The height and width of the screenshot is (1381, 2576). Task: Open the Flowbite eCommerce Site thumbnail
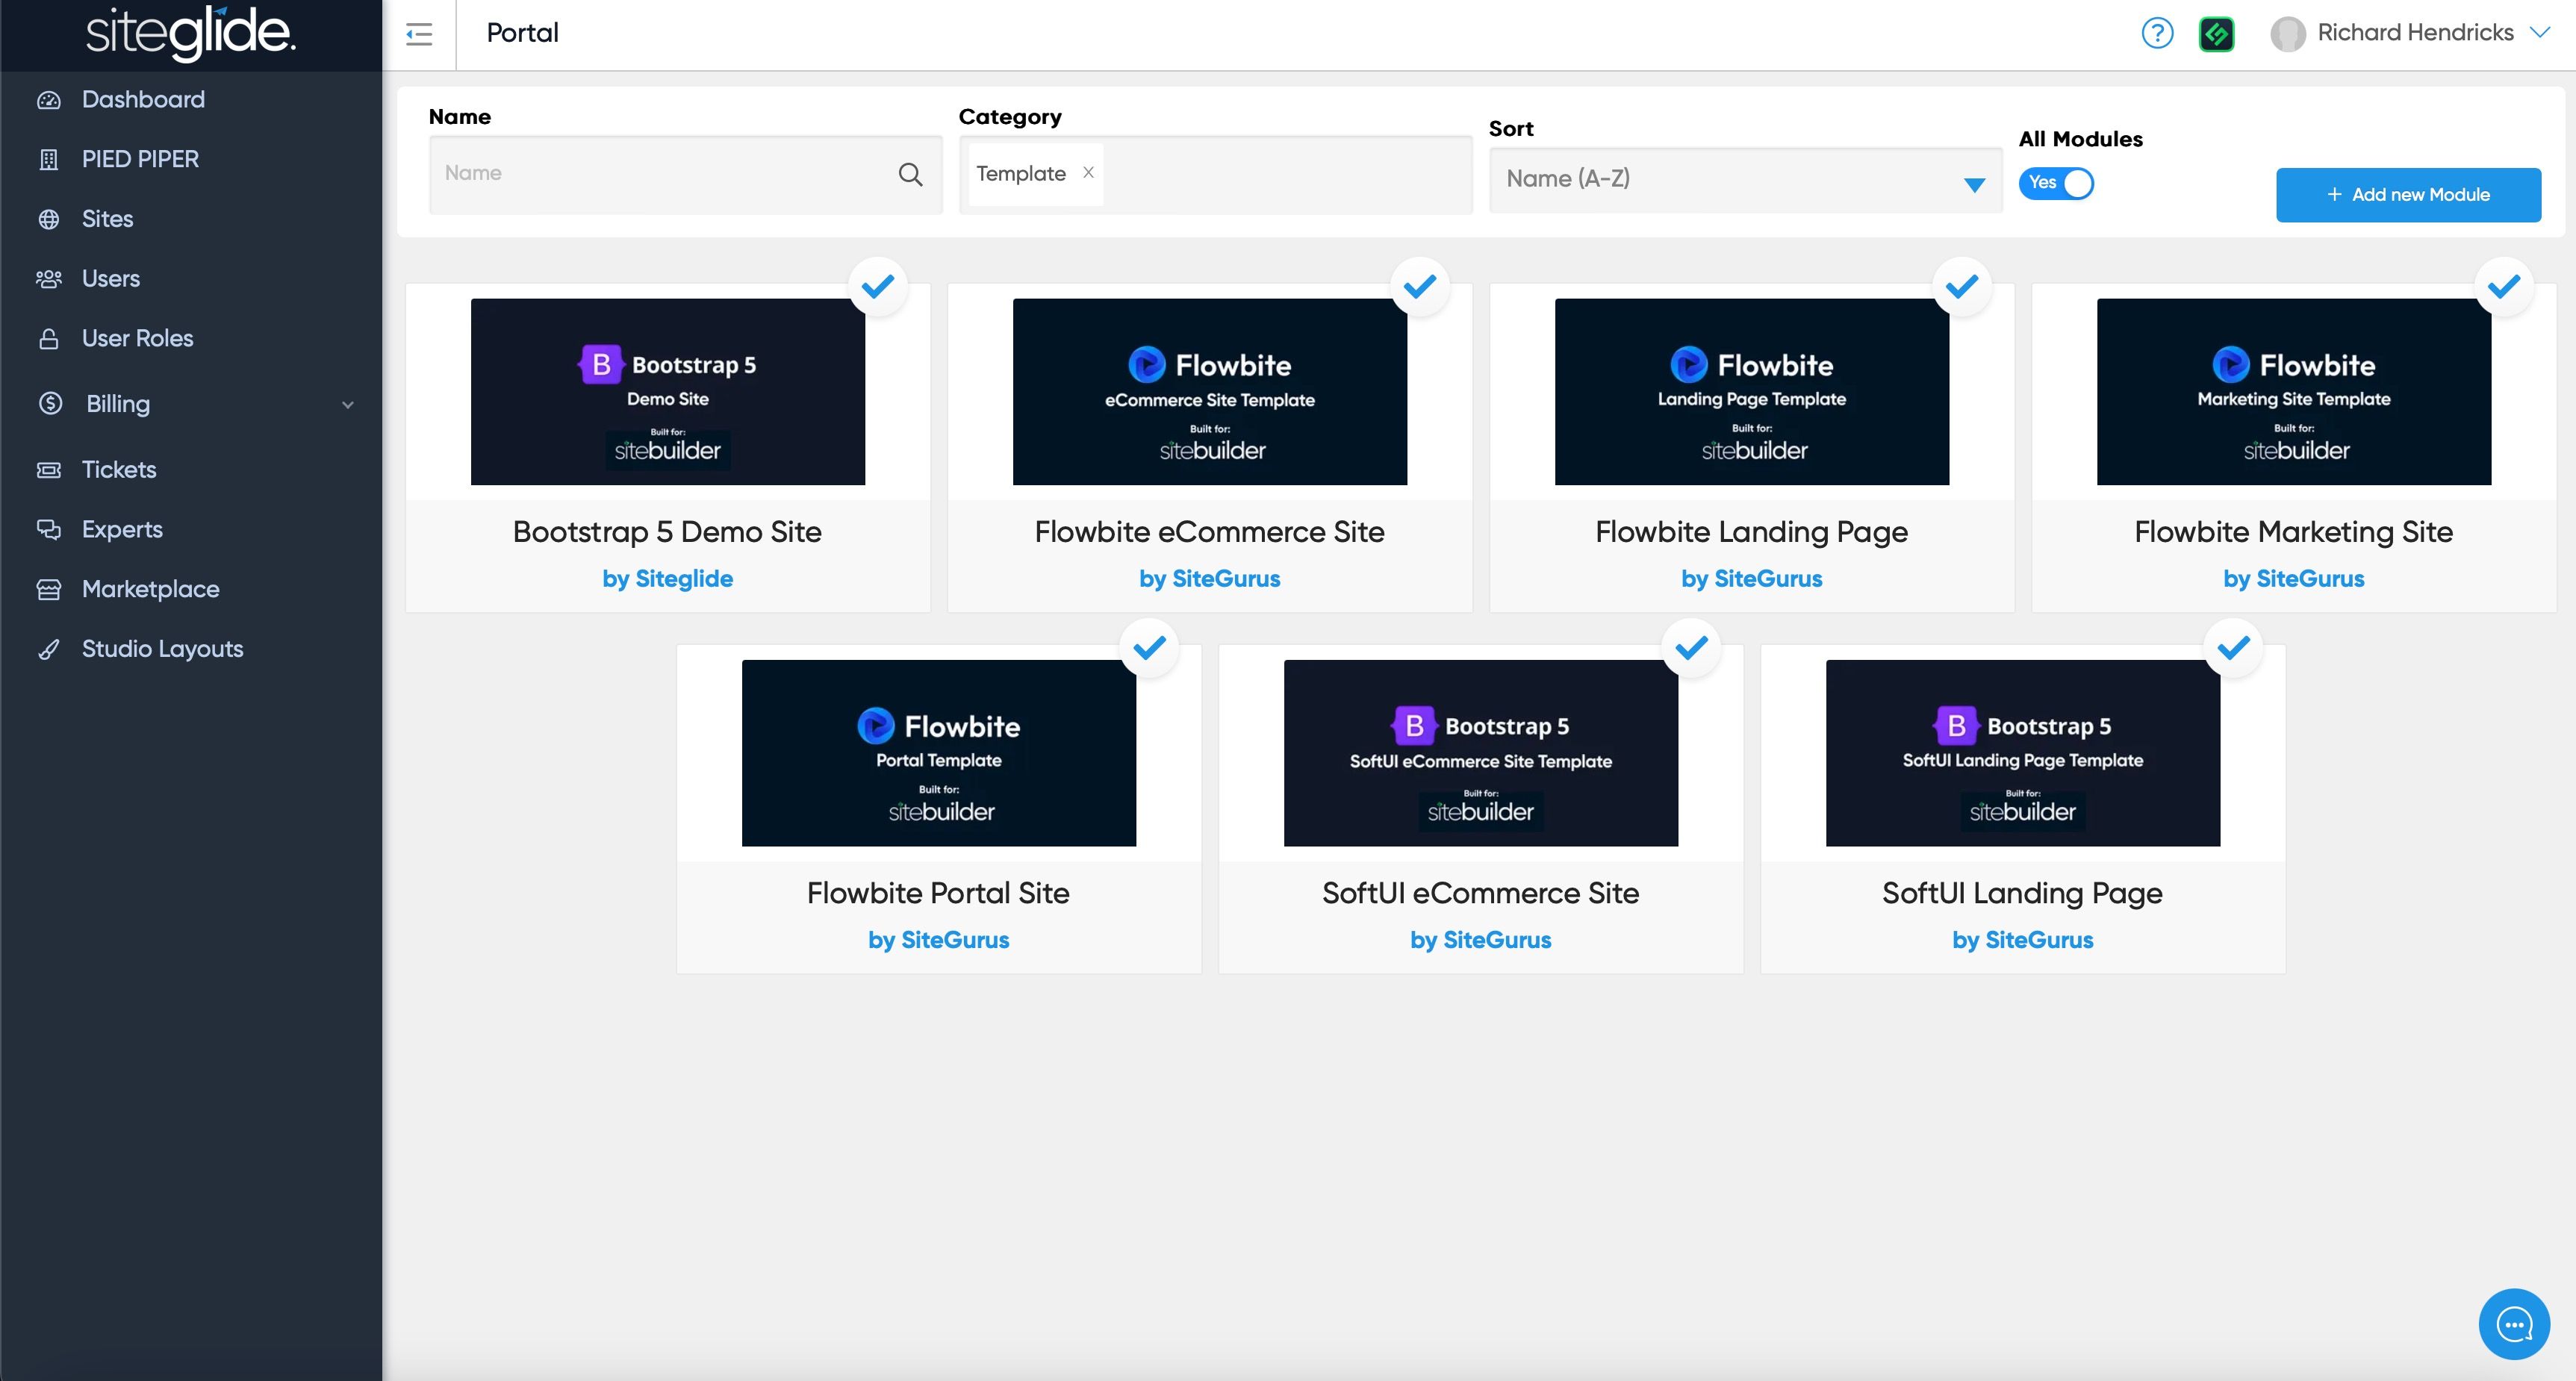(1209, 391)
